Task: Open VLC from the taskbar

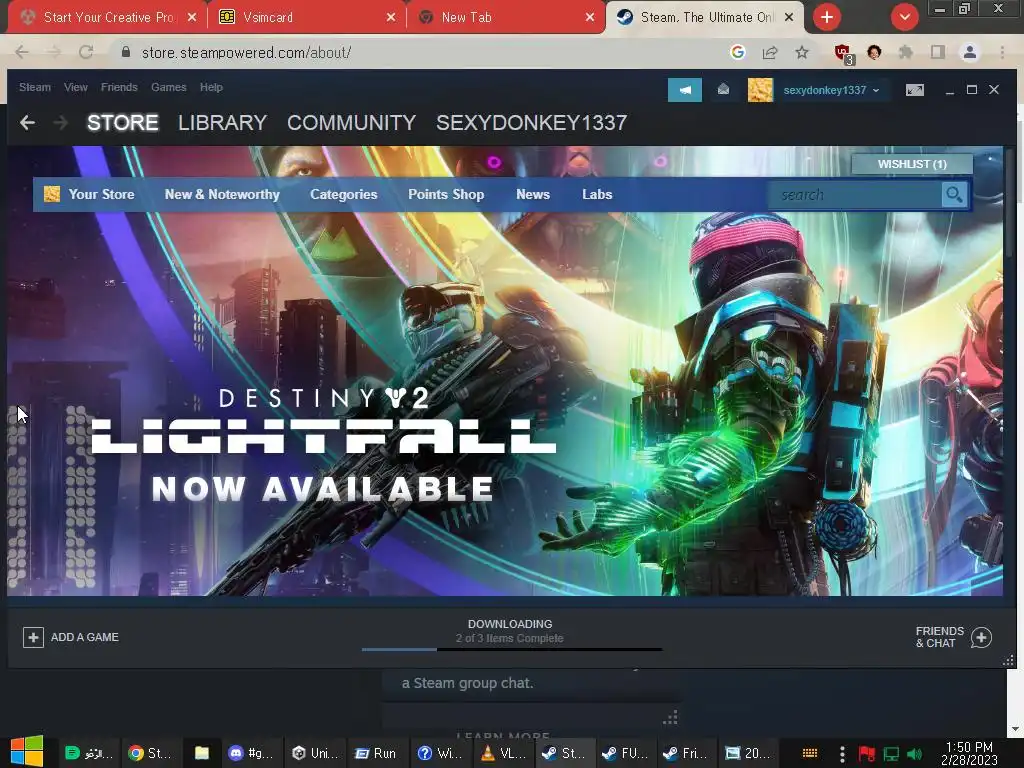Action: tap(504, 753)
